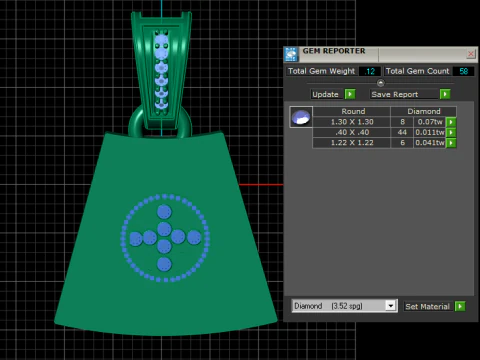The height and width of the screenshot is (360, 480).
Task: Select the 1.30 X 1.30 size cell
Action: point(352,122)
